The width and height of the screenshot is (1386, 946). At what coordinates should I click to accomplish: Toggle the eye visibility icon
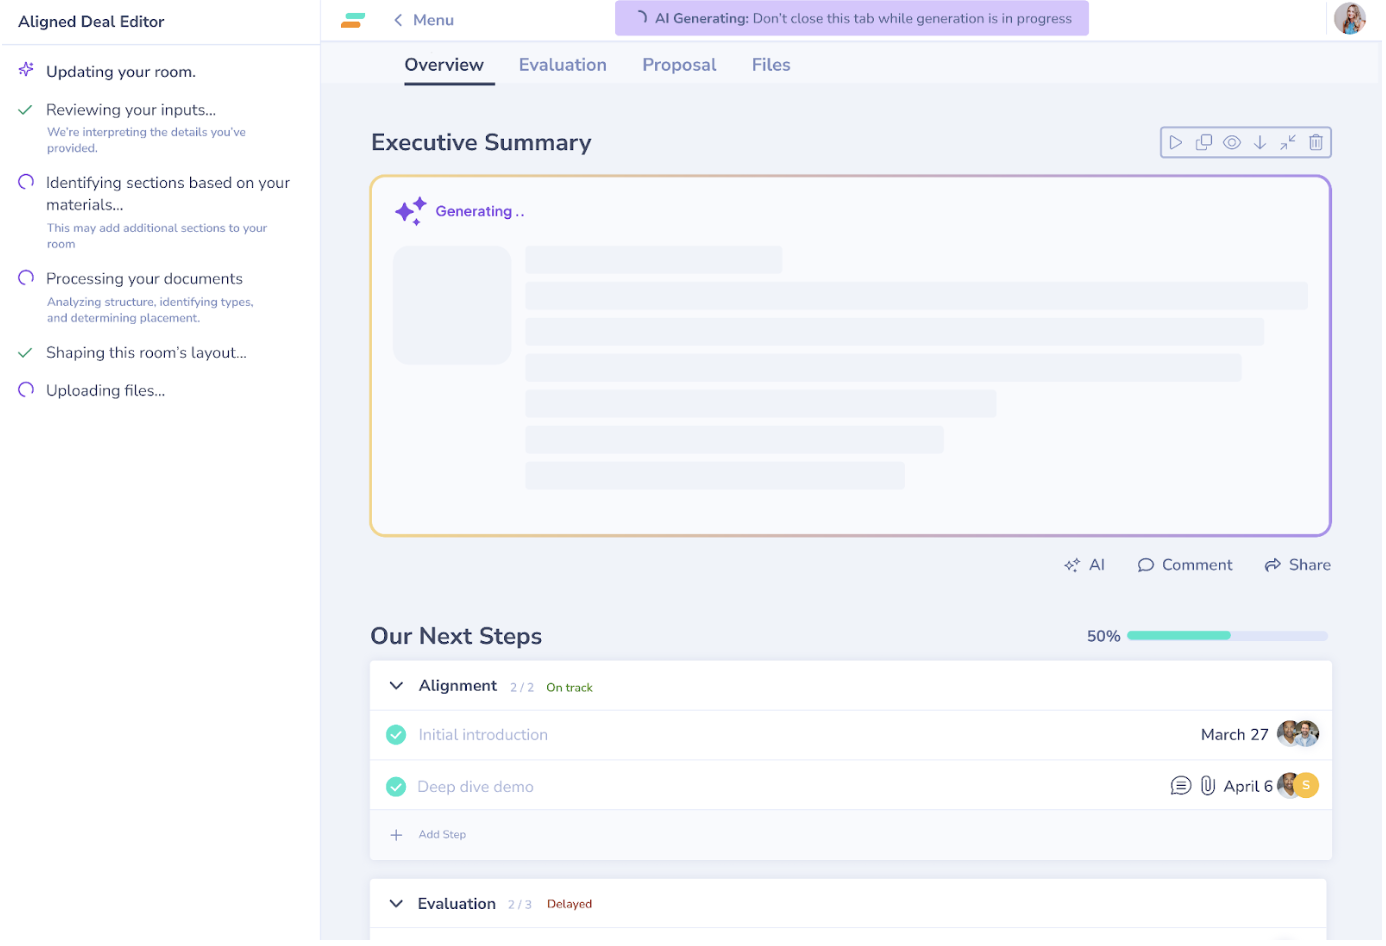click(x=1232, y=143)
